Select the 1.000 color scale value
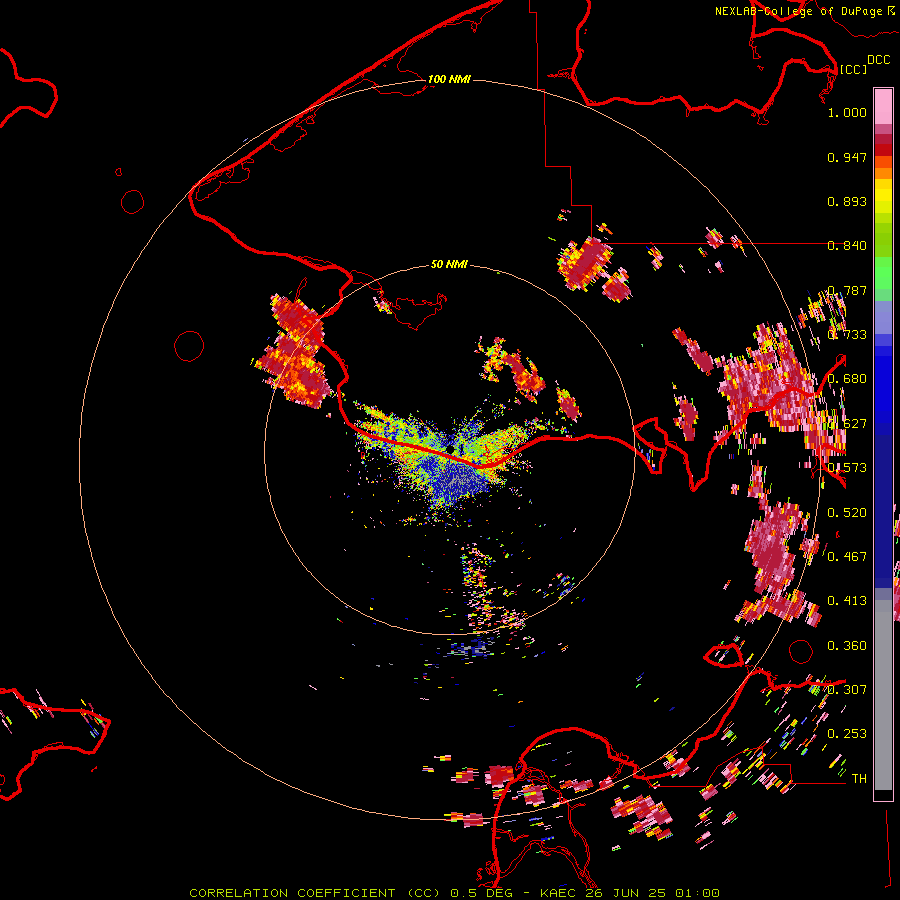The width and height of the screenshot is (900, 900). coord(847,112)
